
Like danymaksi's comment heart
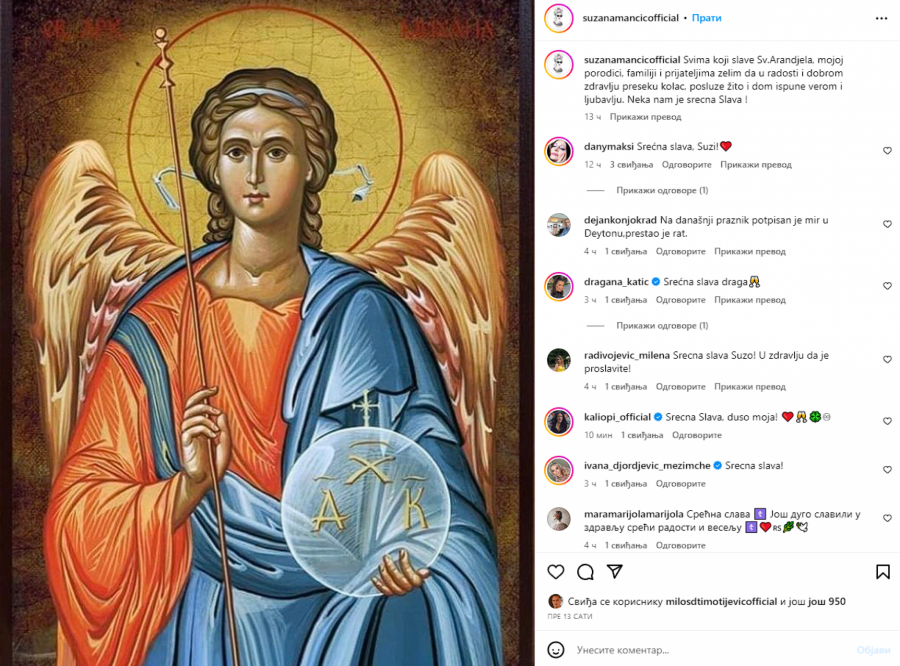[x=887, y=150]
